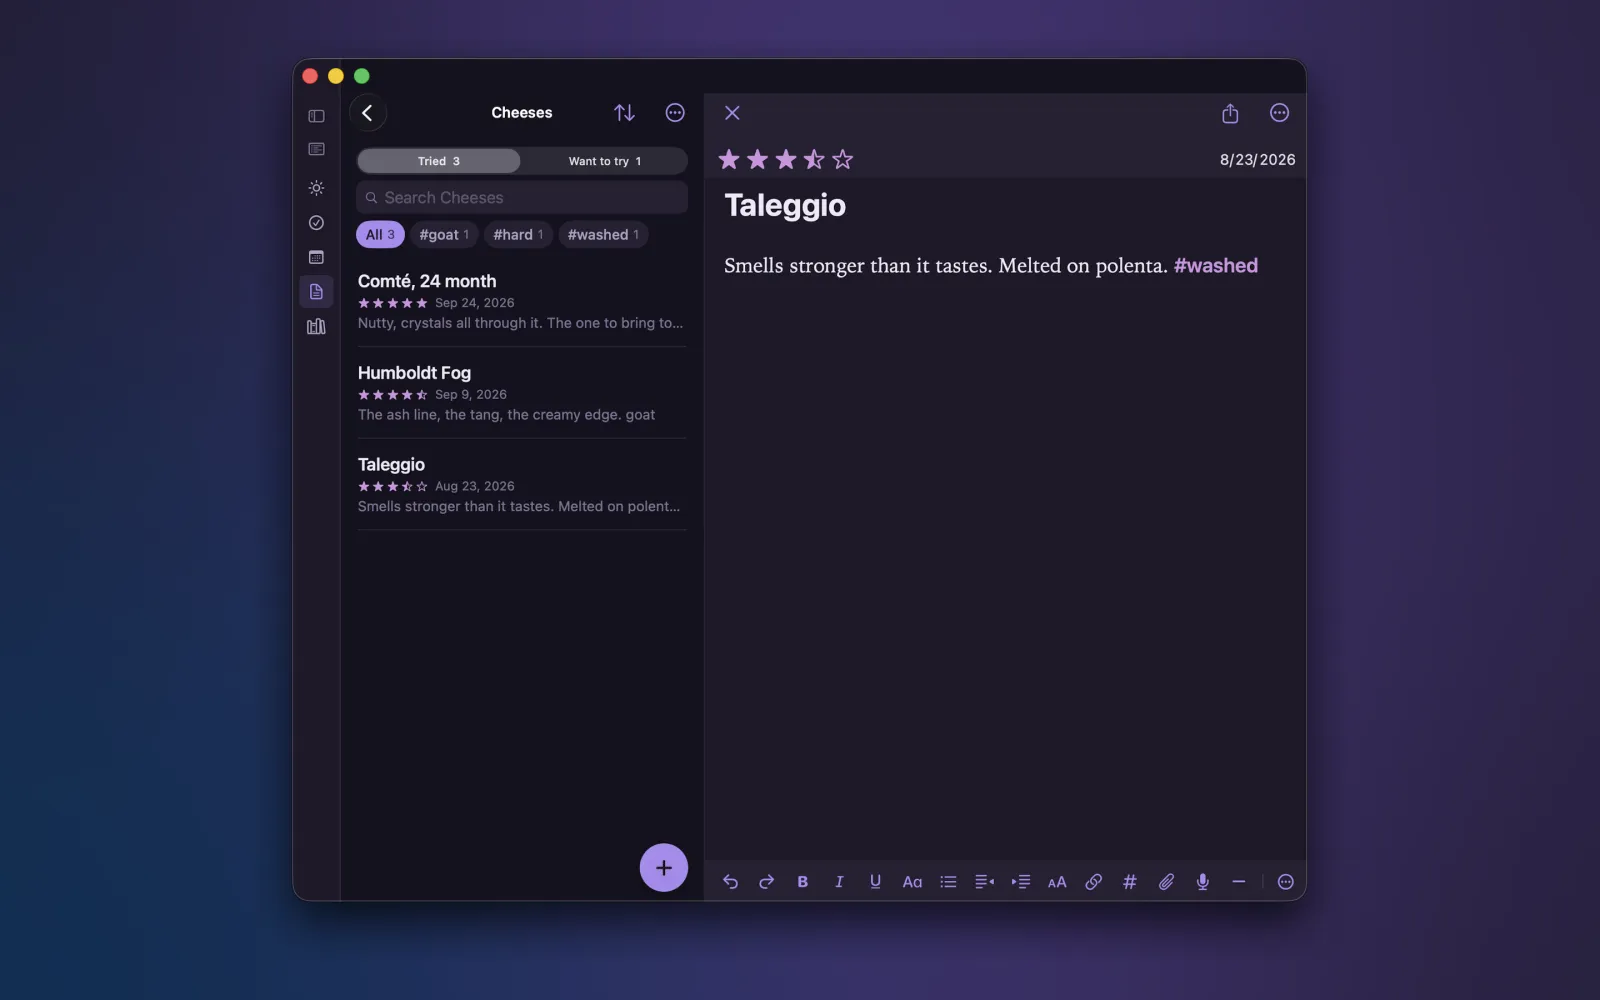Filter list by the #washed tag chip
The width and height of the screenshot is (1600, 1000).
pos(603,235)
